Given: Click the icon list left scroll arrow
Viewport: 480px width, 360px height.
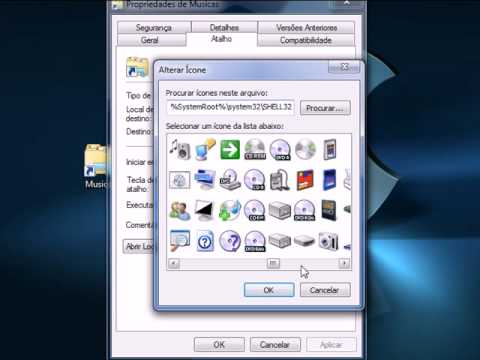Looking at the screenshot, I should 174,263.
